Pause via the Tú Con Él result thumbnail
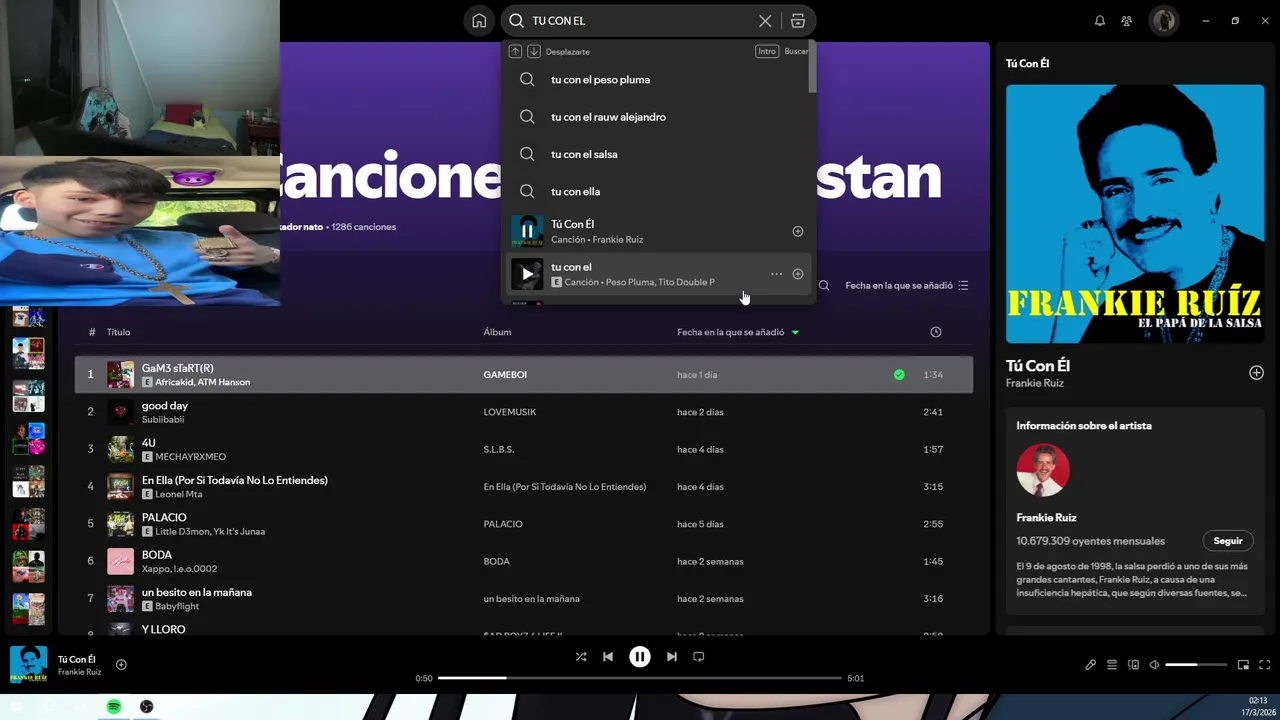 pos(527,231)
